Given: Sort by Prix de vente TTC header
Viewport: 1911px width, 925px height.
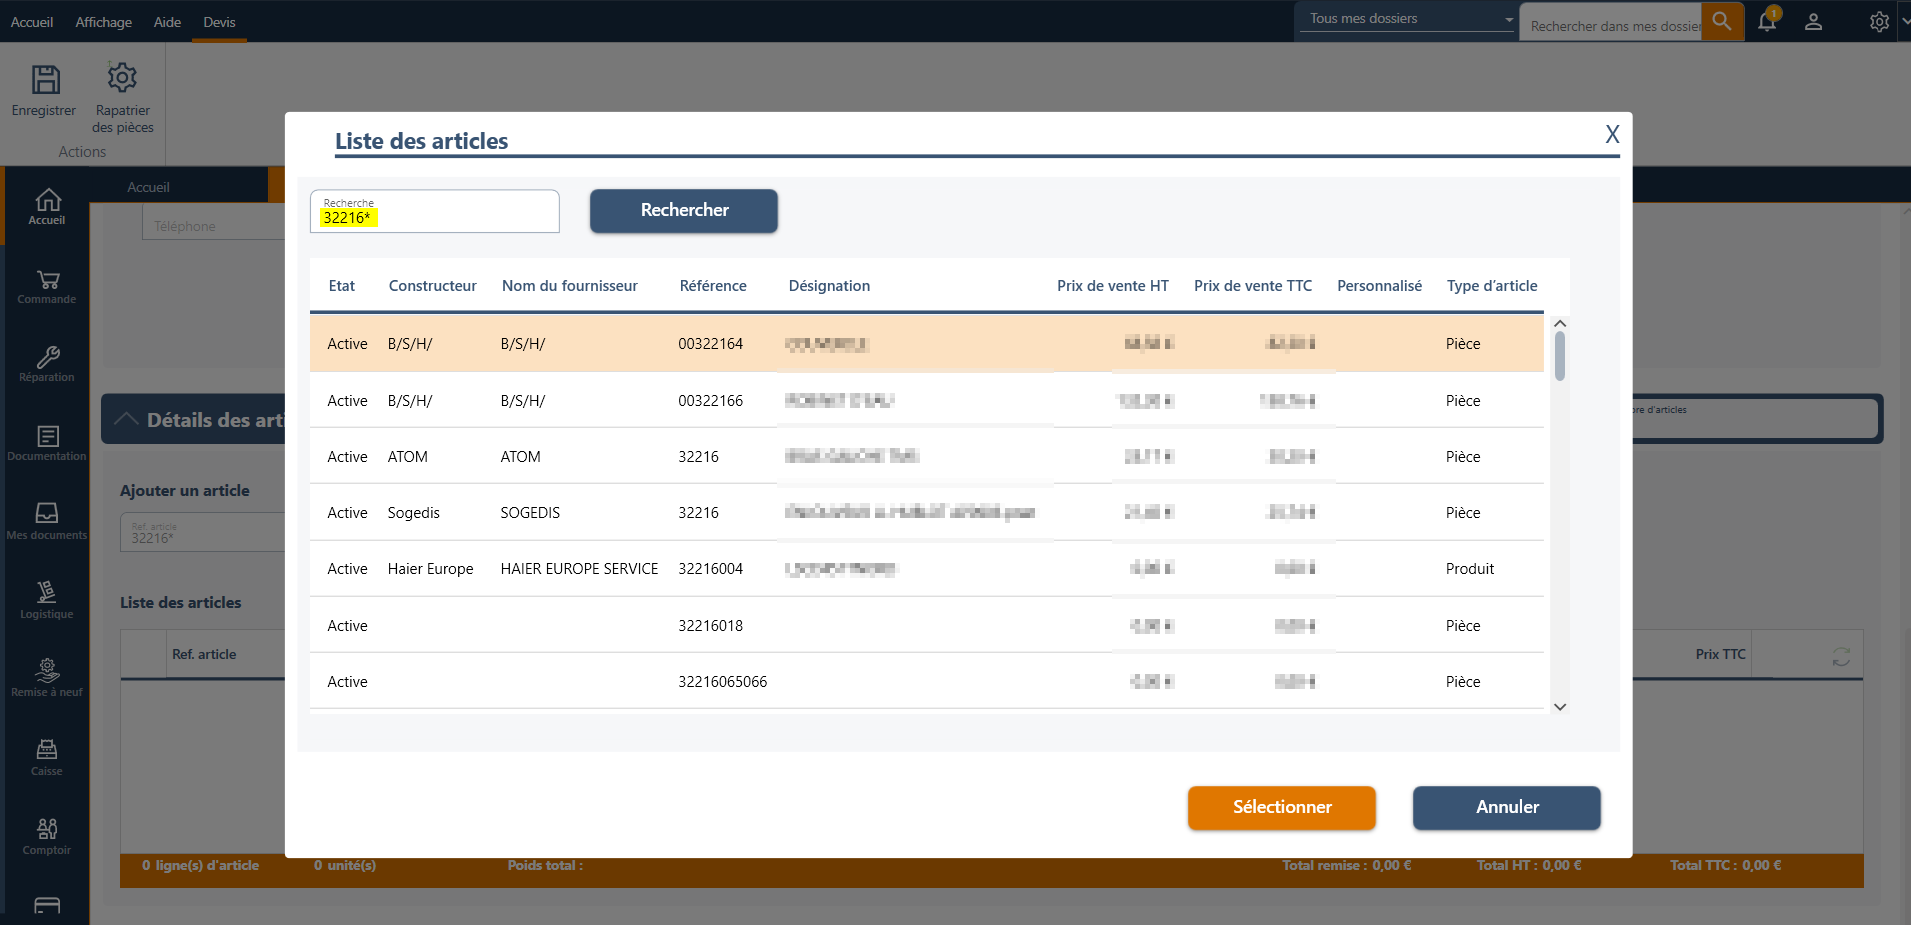Looking at the screenshot, I should [x=1253, y=286].
